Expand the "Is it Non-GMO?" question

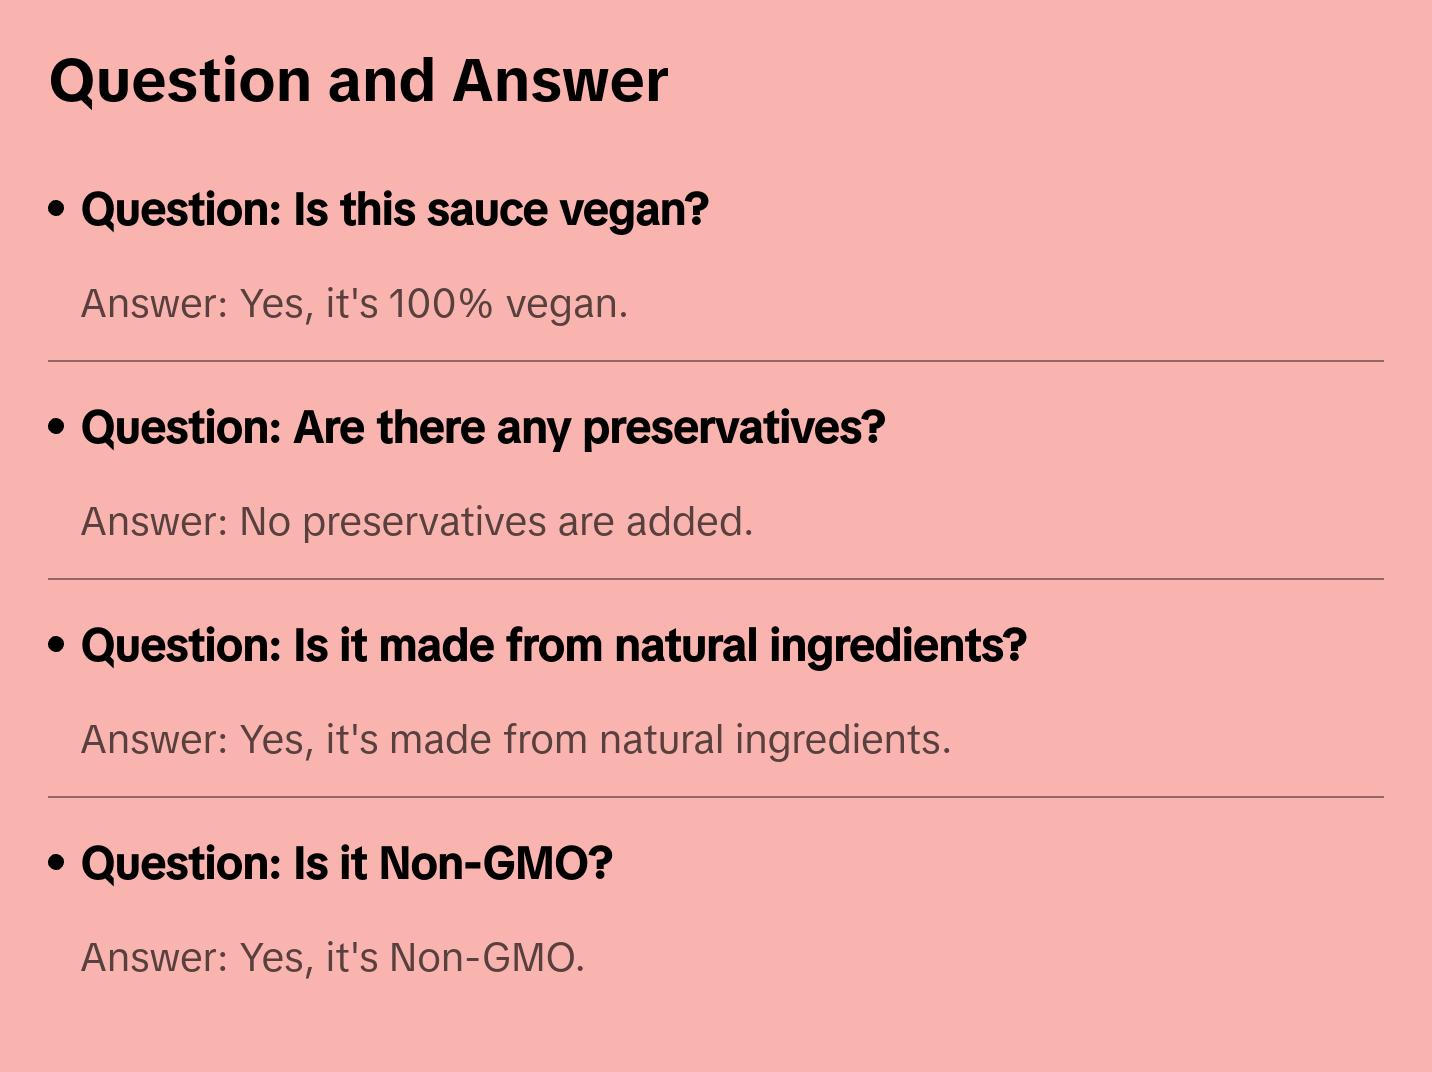[x=346, y=864]
